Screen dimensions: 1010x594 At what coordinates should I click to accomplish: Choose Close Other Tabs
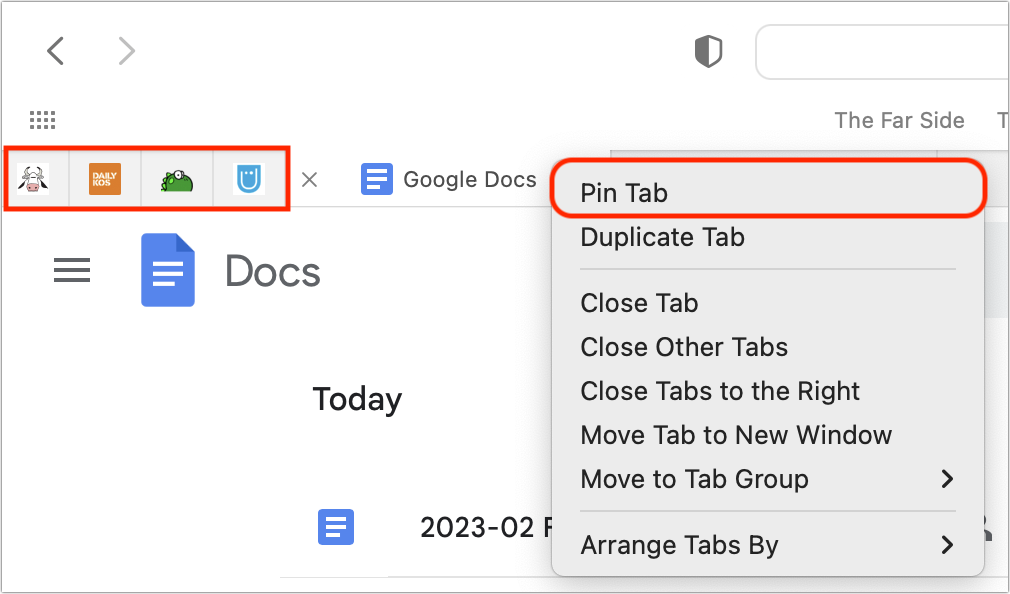pos(768,347)
